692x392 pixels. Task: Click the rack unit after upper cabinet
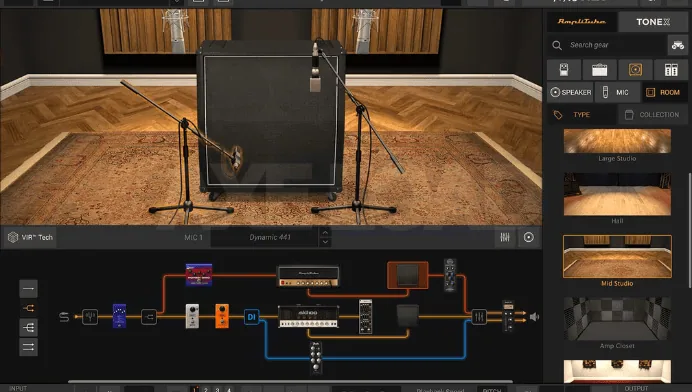[450, 275]
